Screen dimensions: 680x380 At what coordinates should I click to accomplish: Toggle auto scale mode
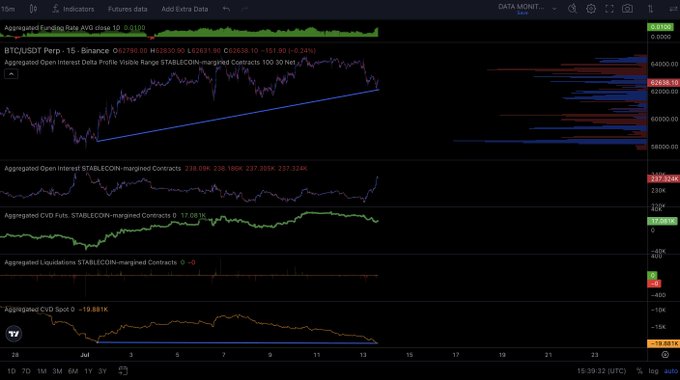[x=670, y=371]
